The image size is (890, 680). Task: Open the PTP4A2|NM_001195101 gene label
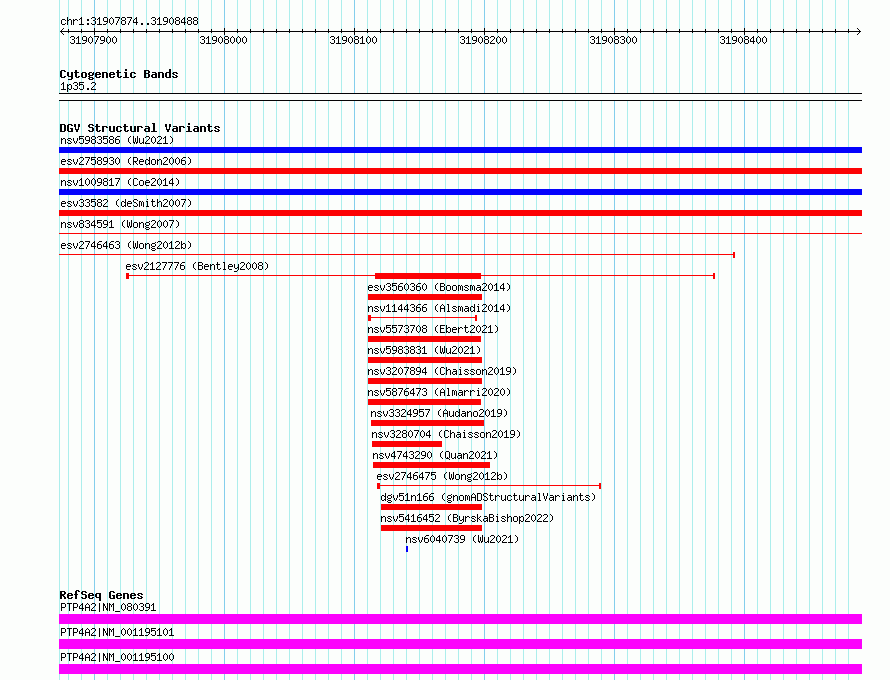pos(117,632)
